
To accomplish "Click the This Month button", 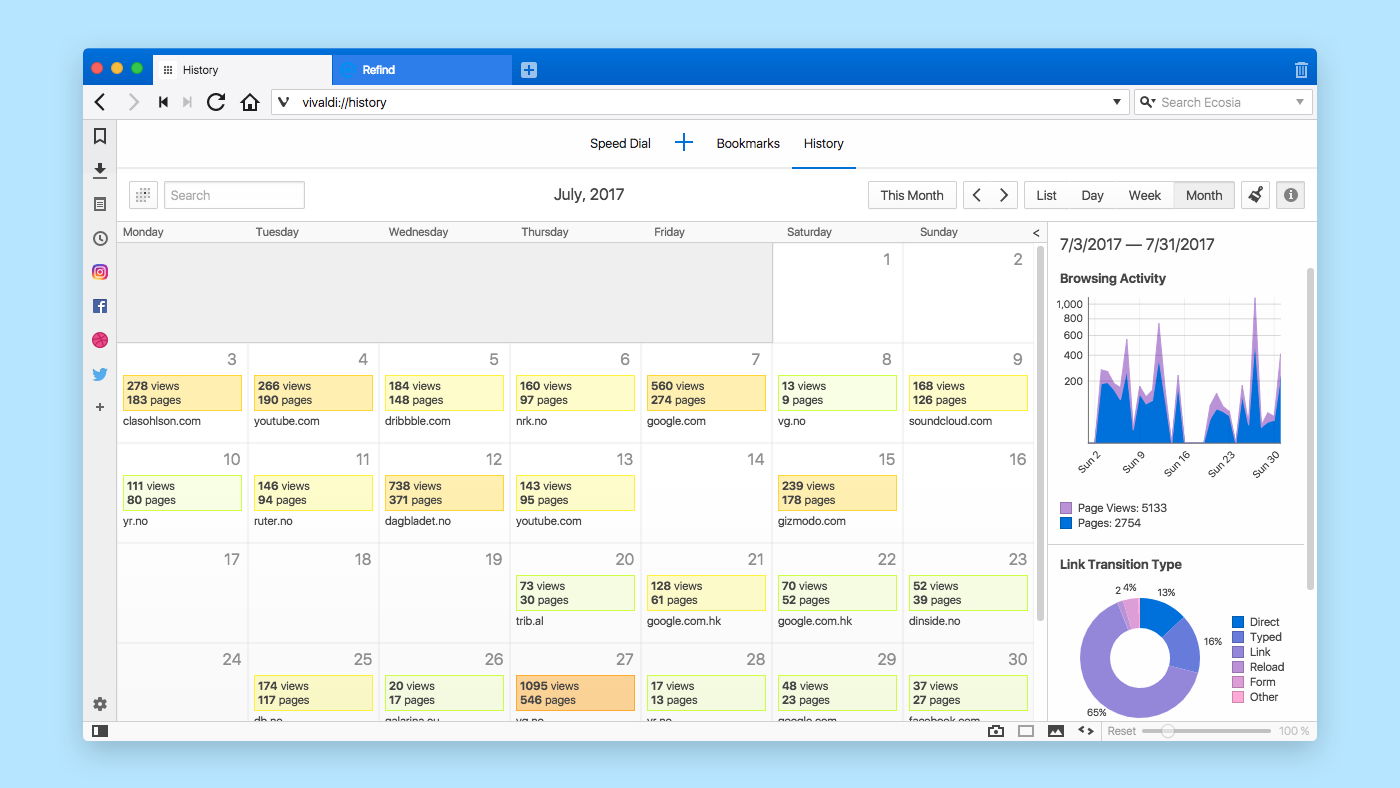I will coord(912,195).
